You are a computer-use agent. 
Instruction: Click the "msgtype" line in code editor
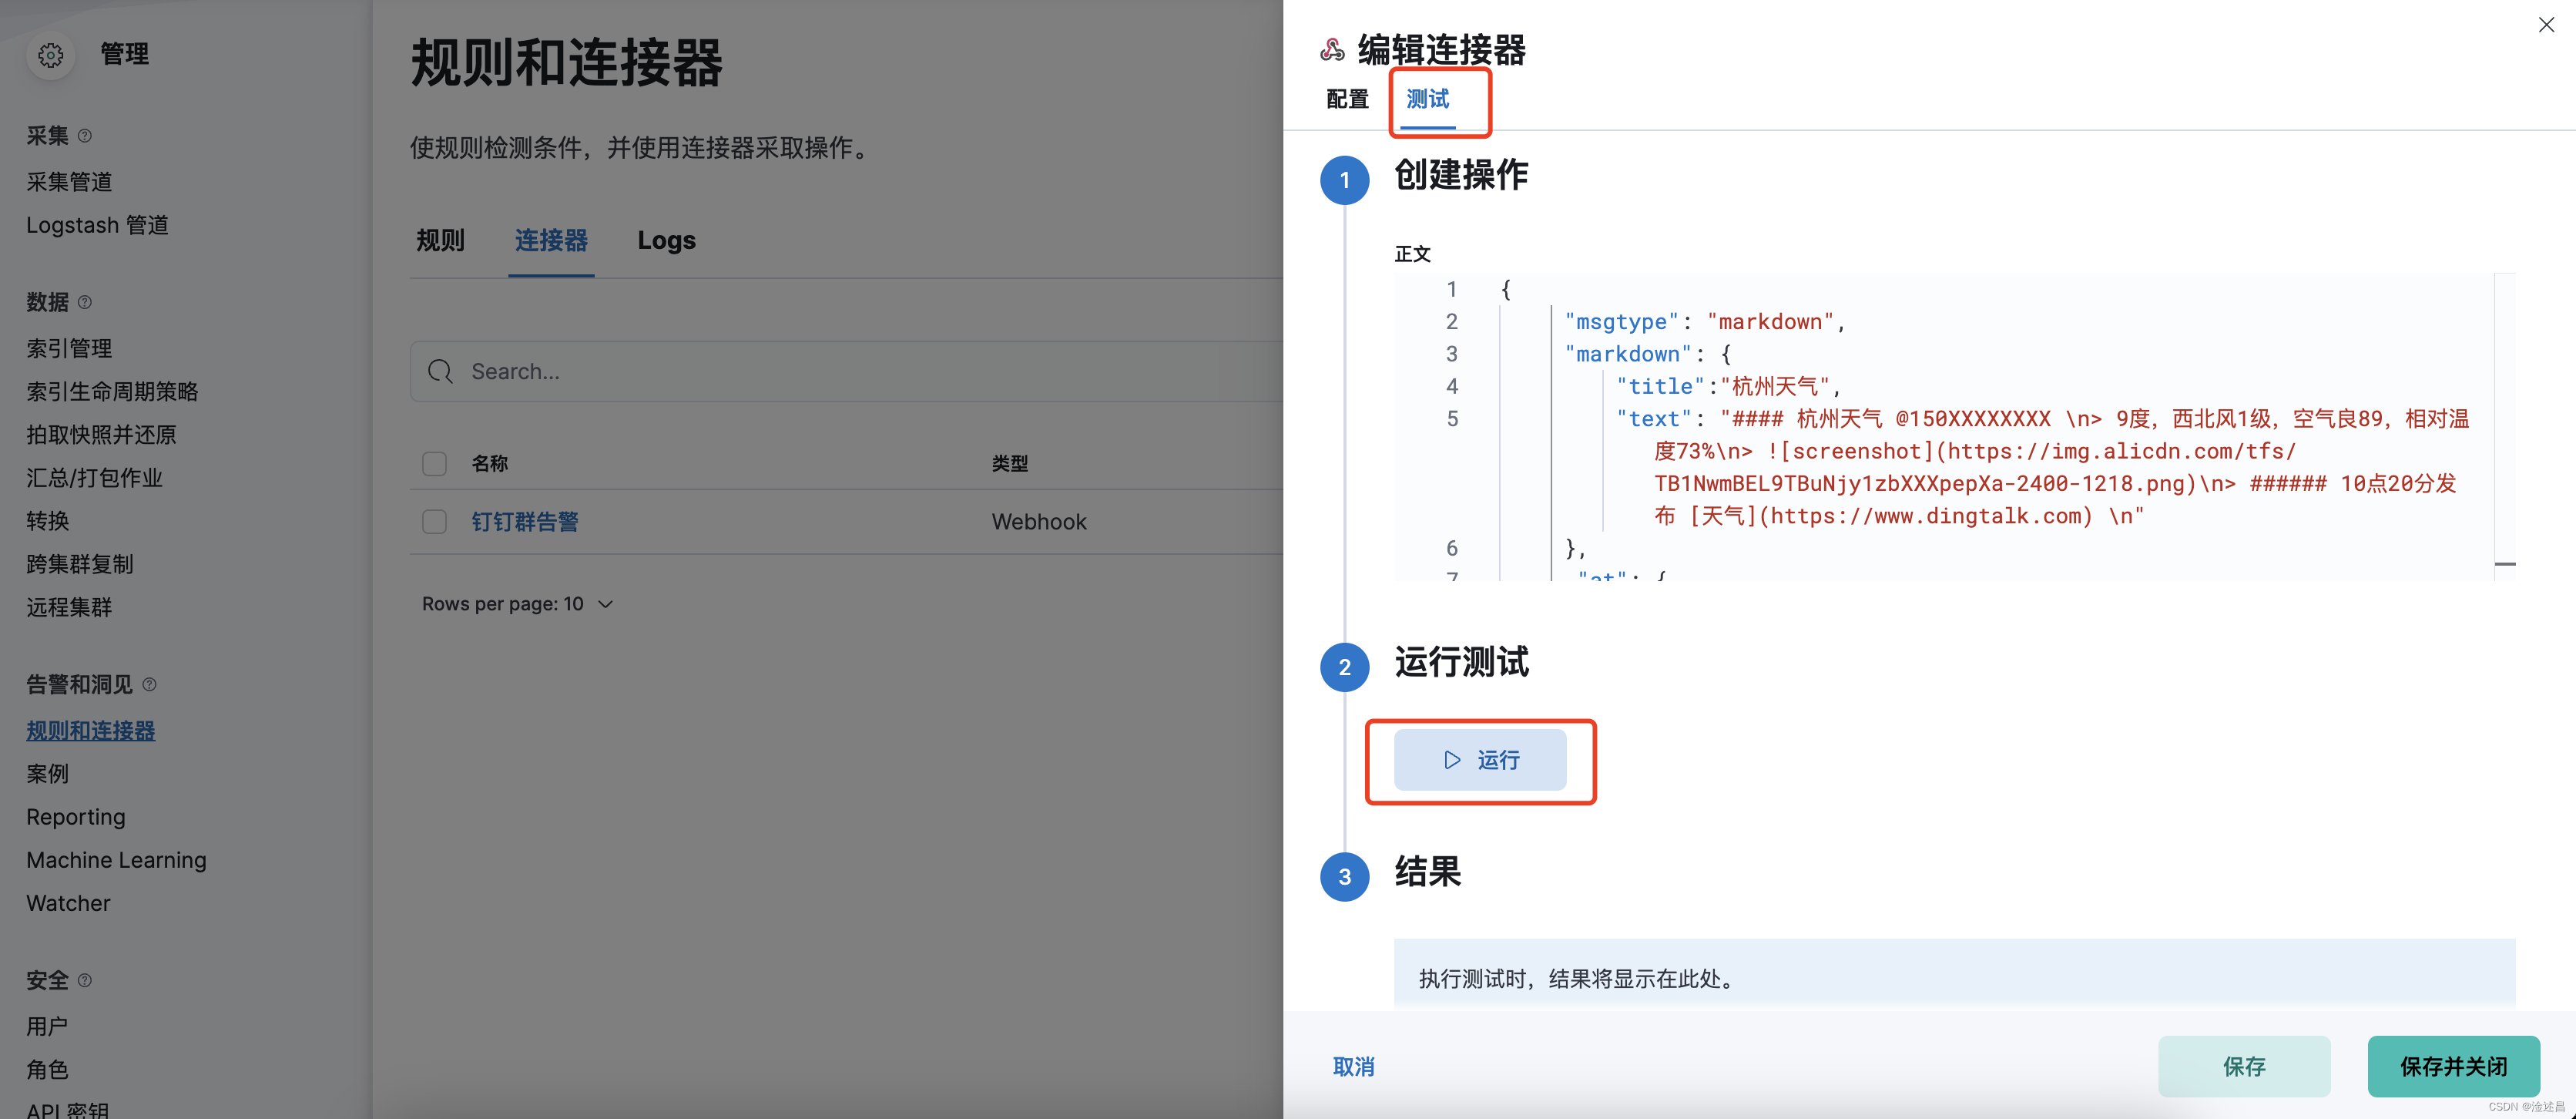[1704, 322]
